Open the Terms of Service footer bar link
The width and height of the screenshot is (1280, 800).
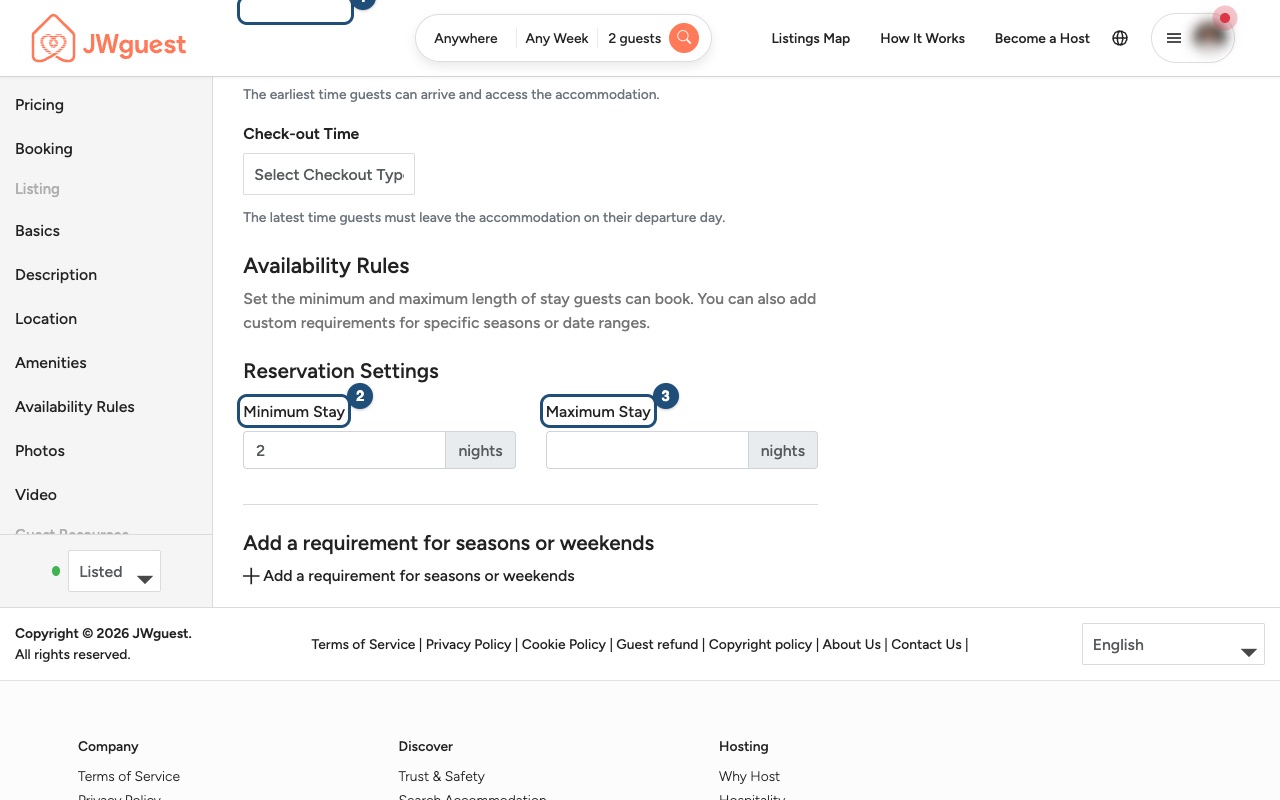pyautogui.click(x=363, y=645)
